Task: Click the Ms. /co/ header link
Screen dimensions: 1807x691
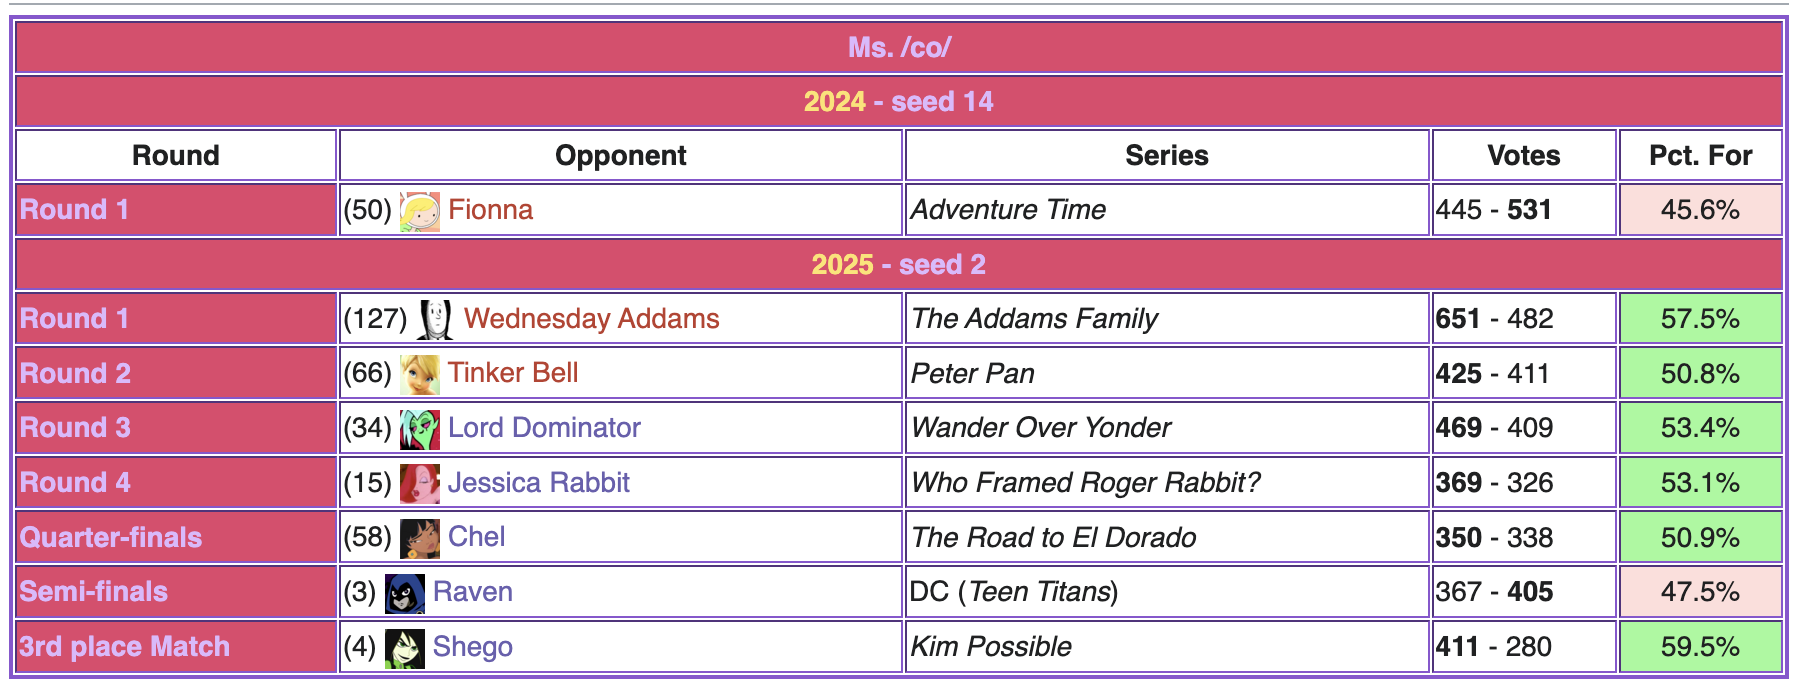Action: [x=899, y=47]
